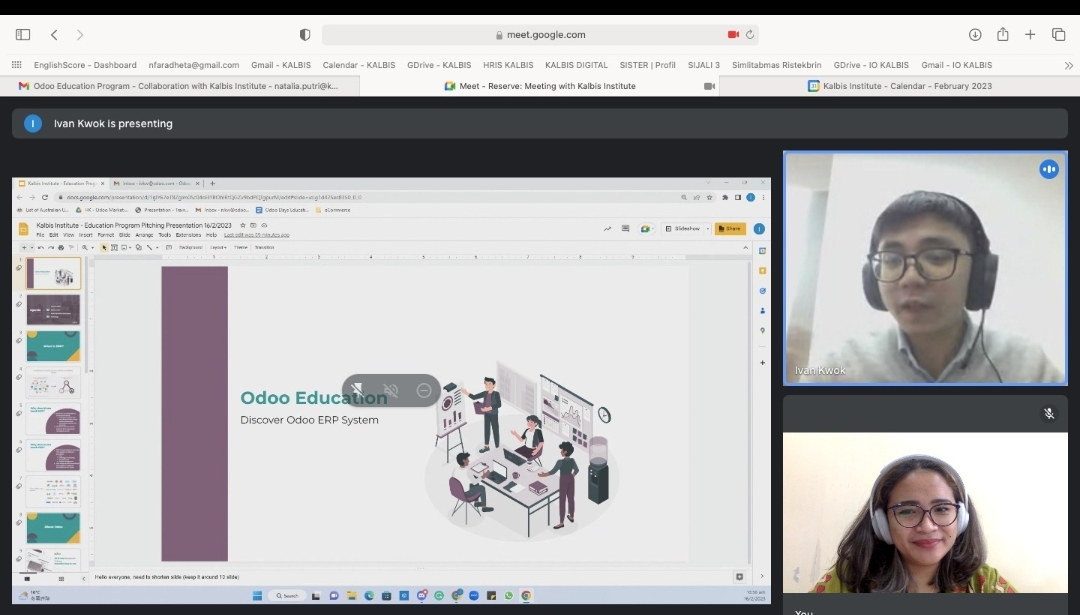Open the HRIS KALBIS bookmark

[508, 65]
